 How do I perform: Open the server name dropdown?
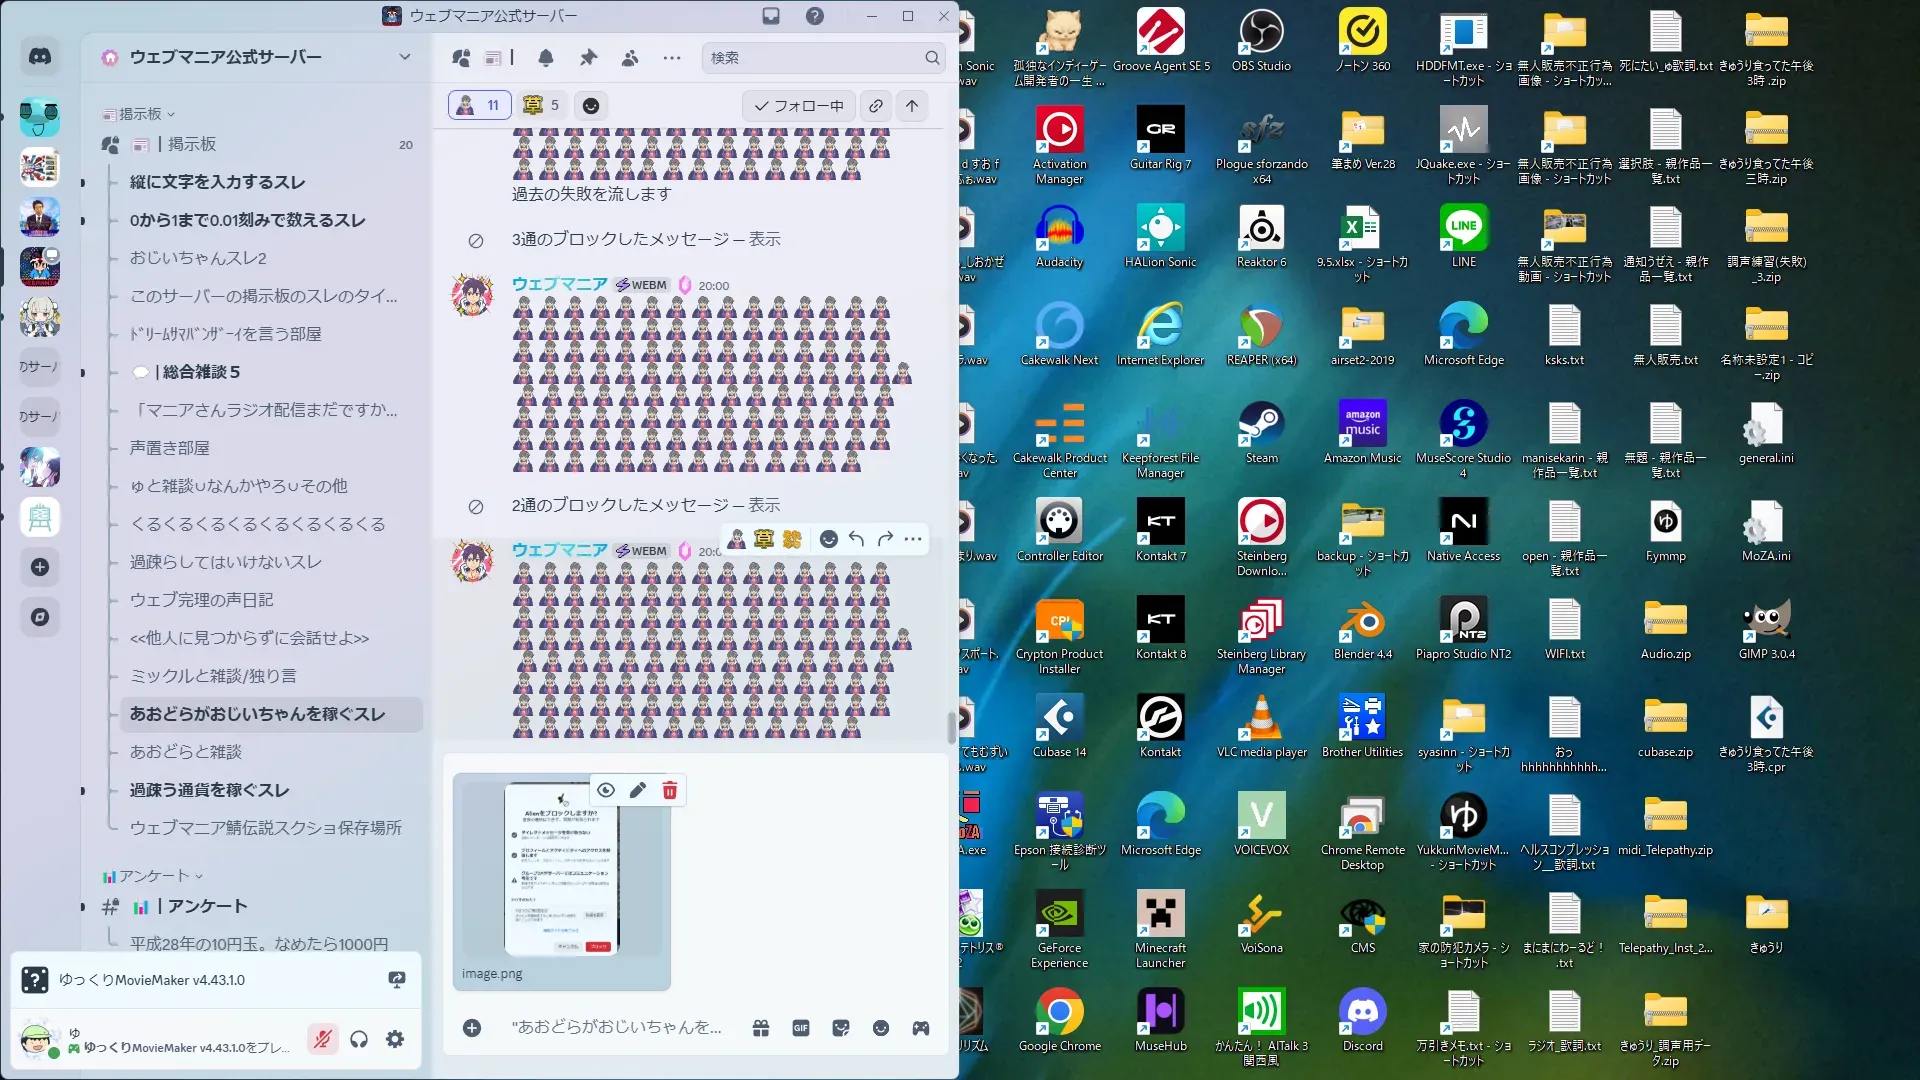click(404, 57)
